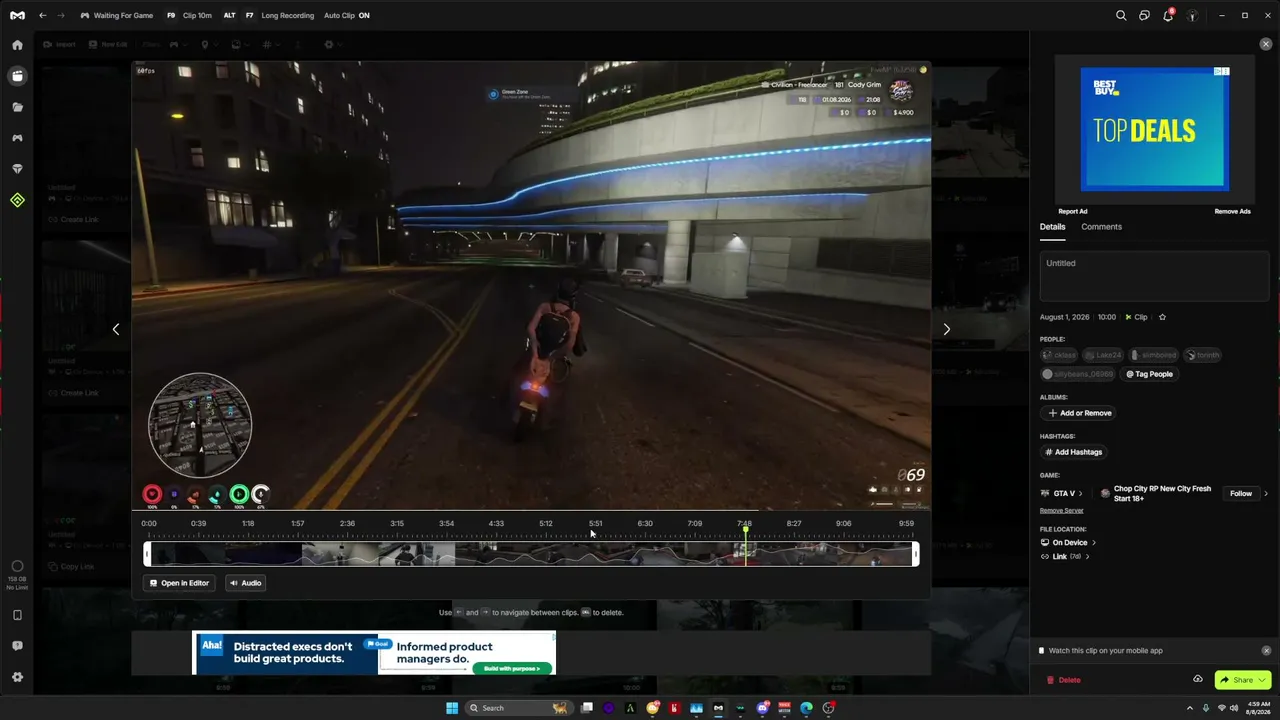
Task: Open the mobile device sidebar icon
Action: pos(17,615)
